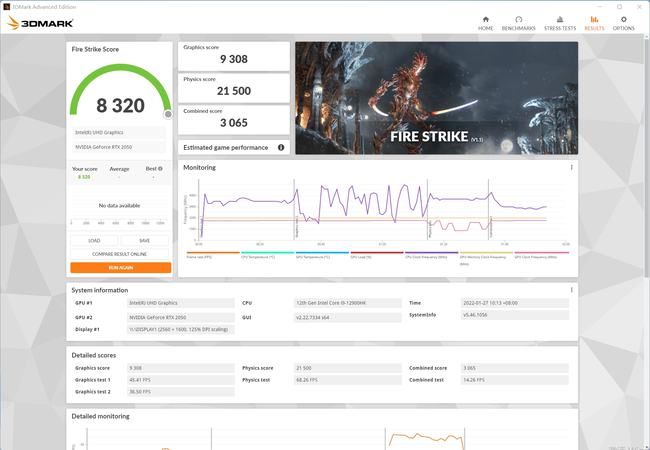Click the CPU value 12th Gen Intel Core

point(347,303)
